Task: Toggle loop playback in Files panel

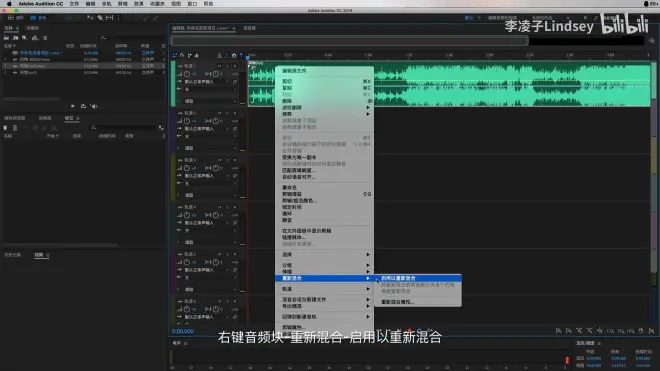Action: coord(83,106)
